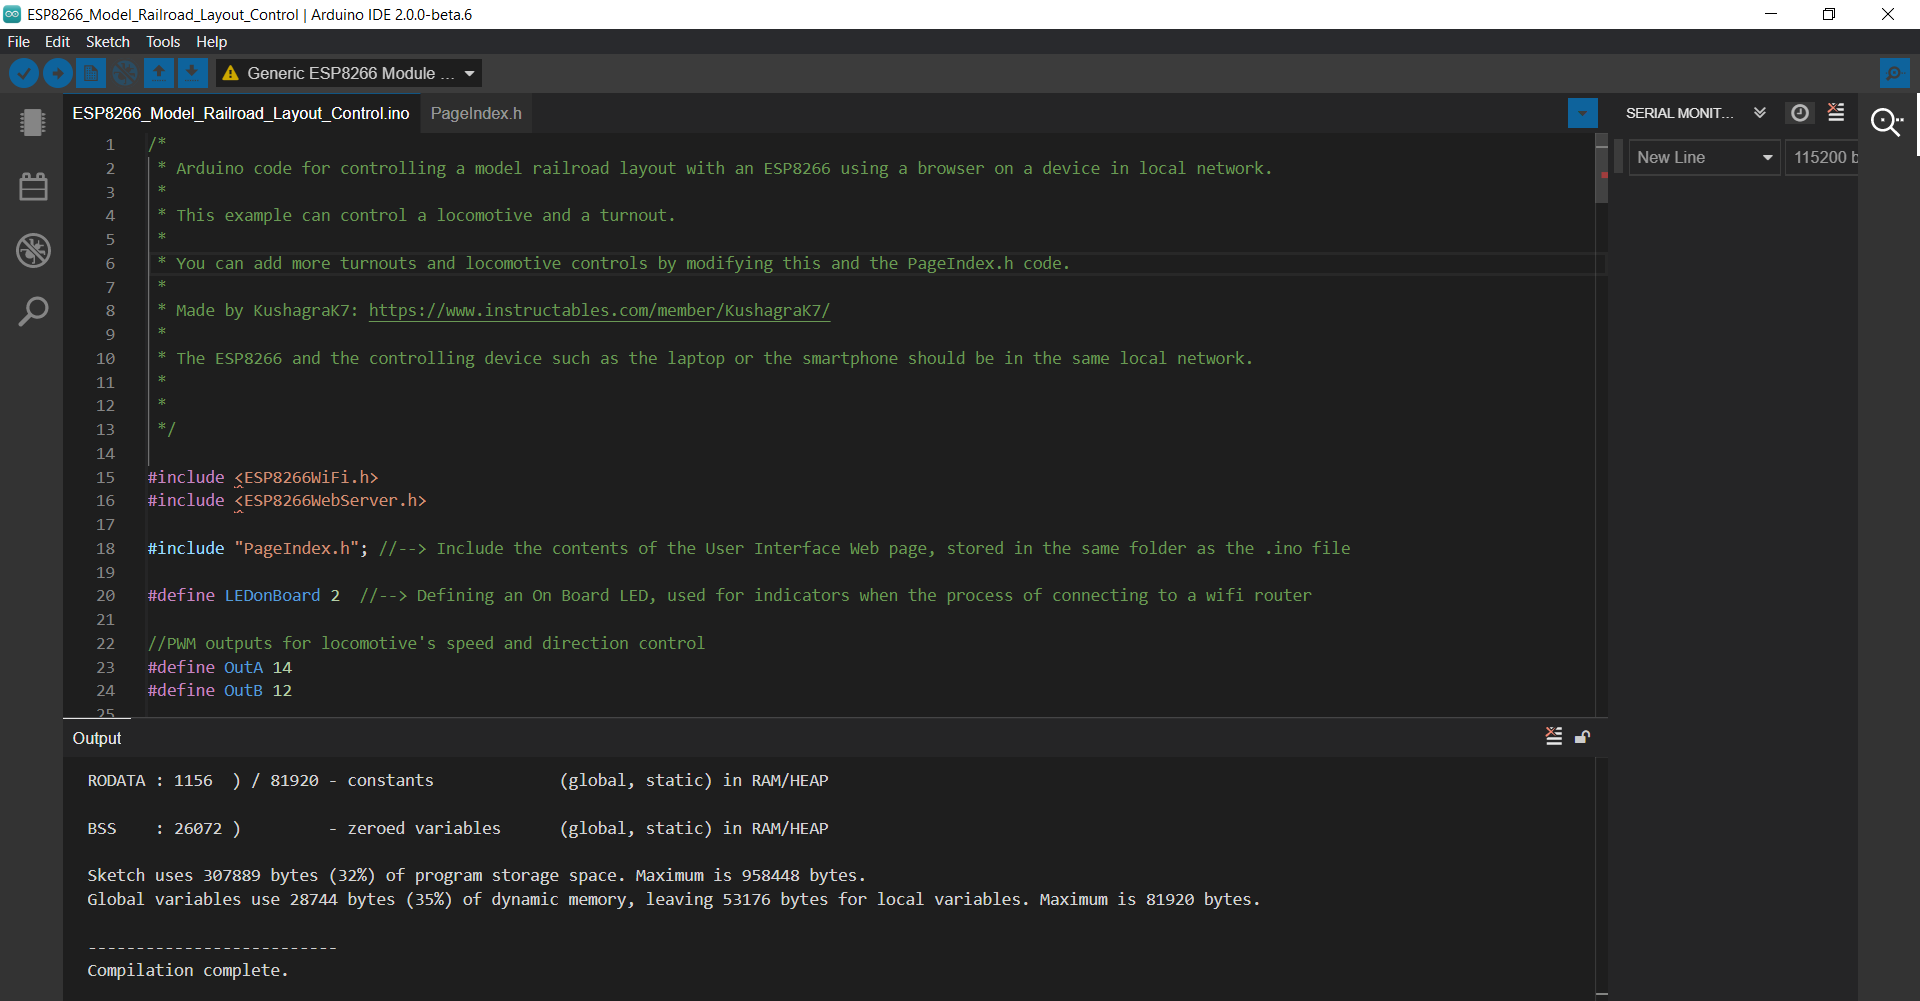Click the new sketch document icon in toolbar
This screenshot has height=1001, width=1920.
point(90,72)
